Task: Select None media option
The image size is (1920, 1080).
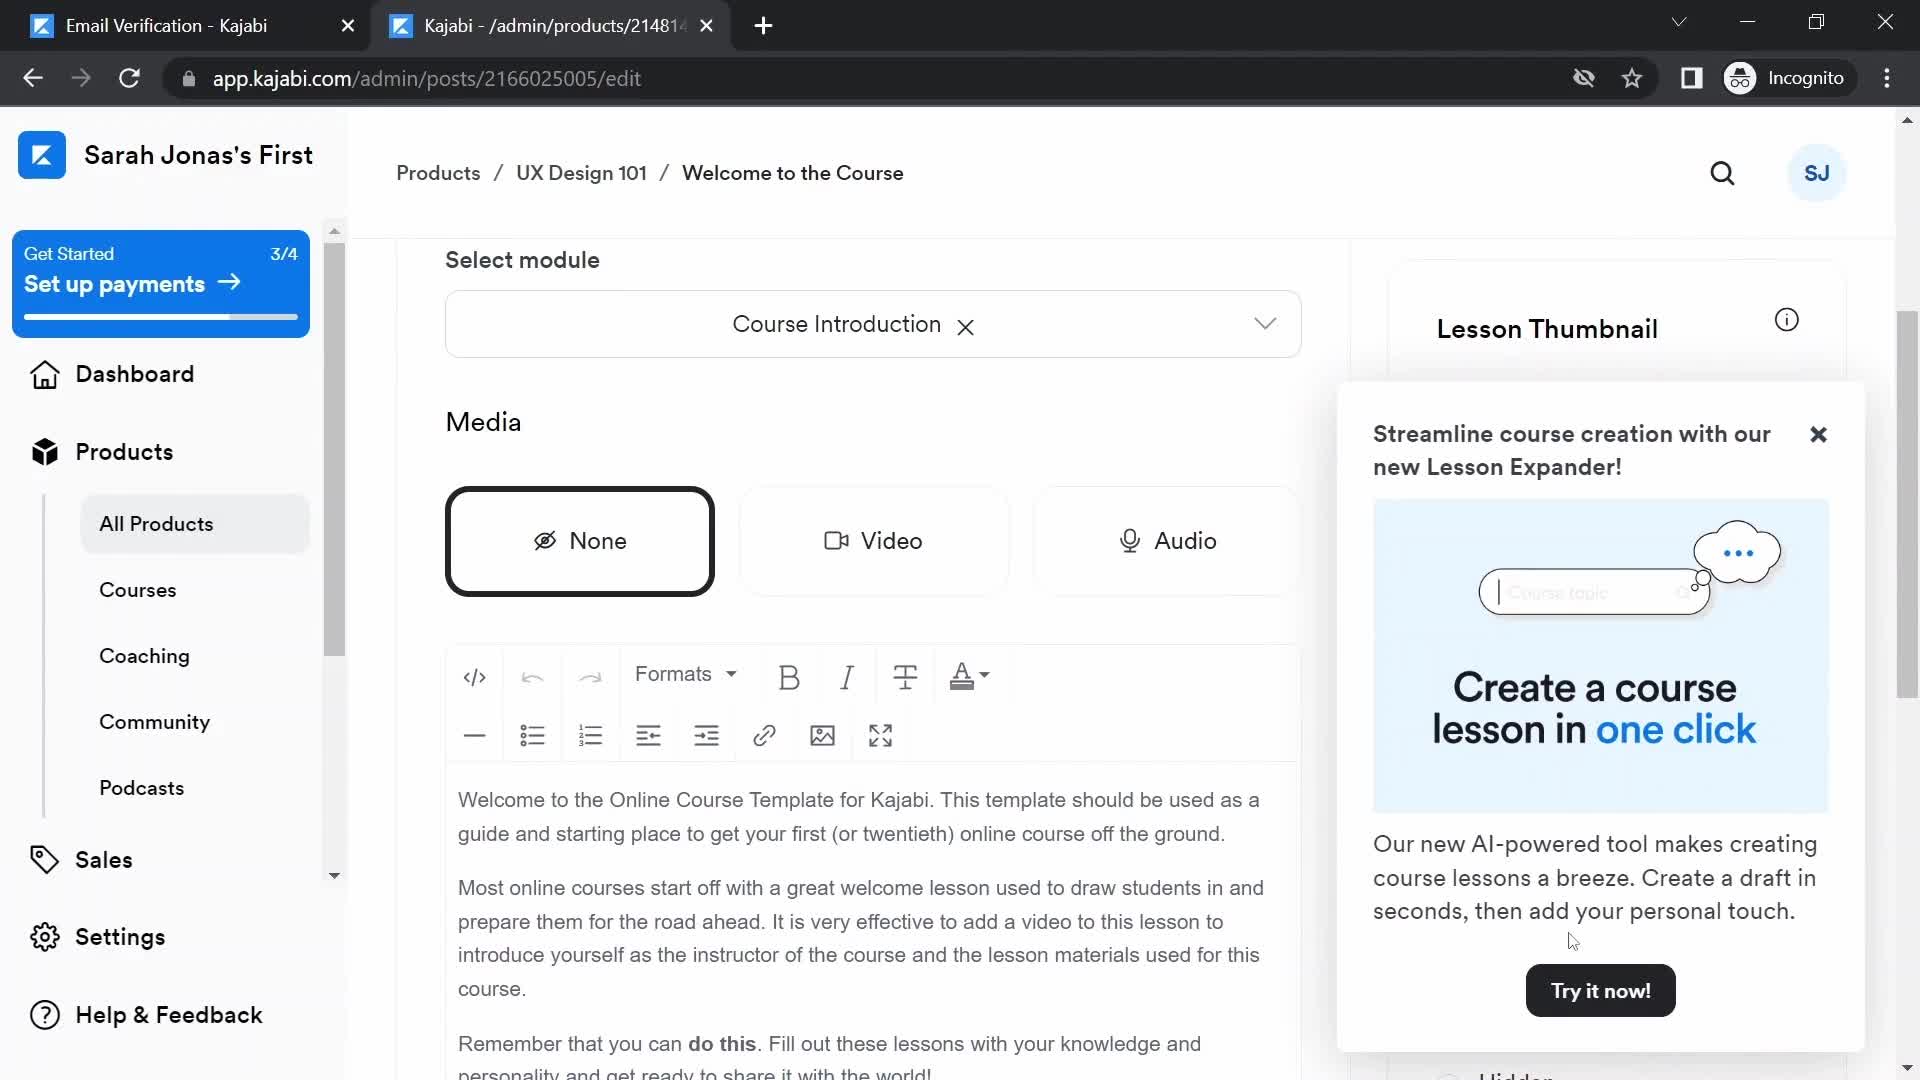Action: click(x=580, y=541)
